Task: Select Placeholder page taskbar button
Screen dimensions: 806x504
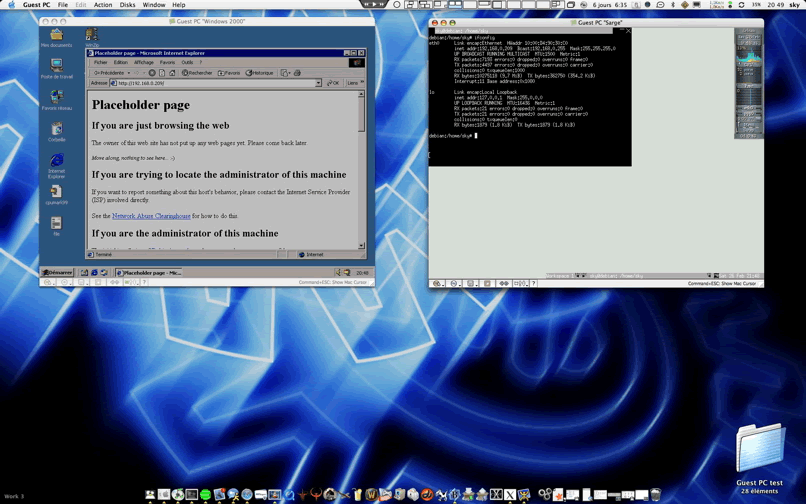Action: click(x=148, y=272)
